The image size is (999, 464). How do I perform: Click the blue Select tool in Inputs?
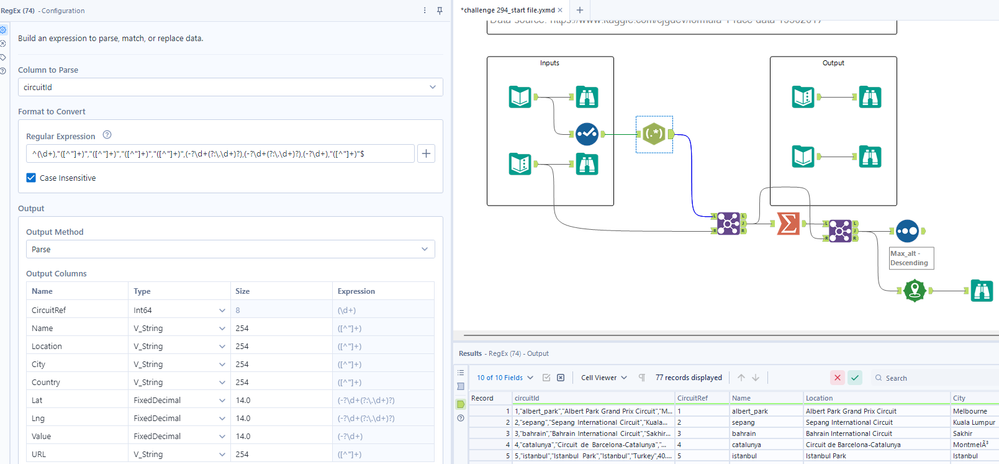pyautogui.click(x=586, y=134)
